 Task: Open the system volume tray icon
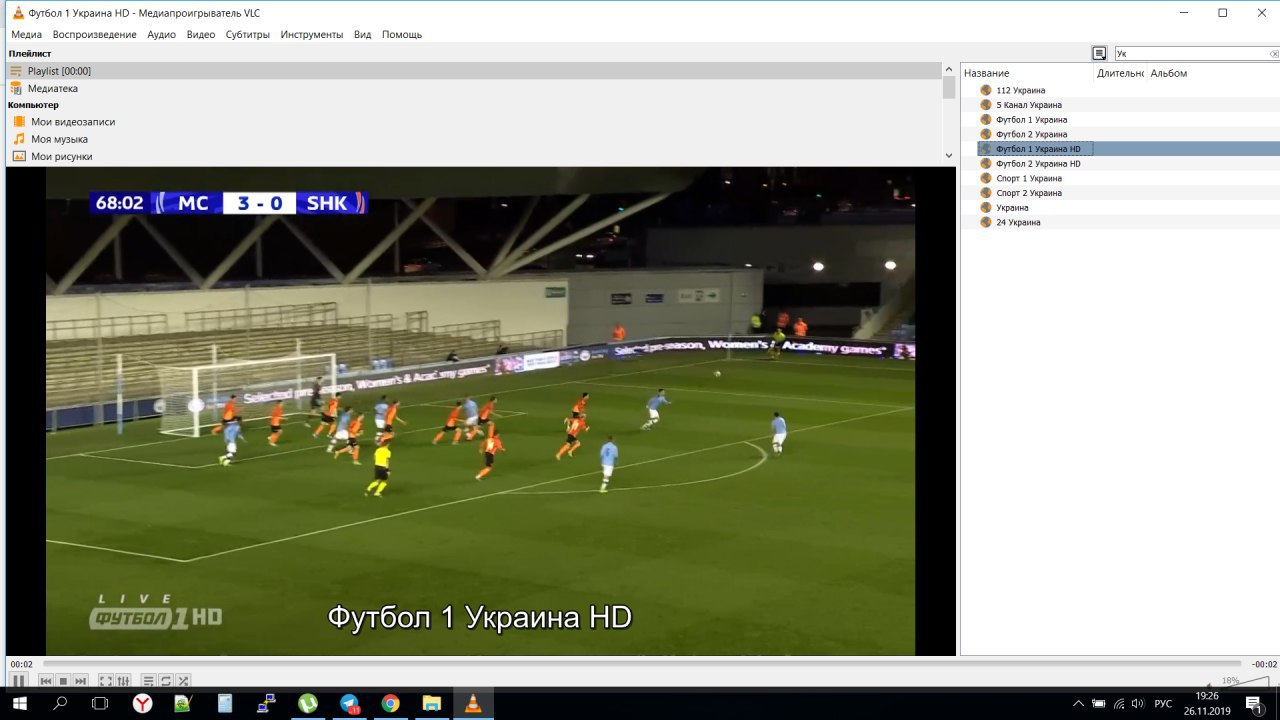coord(1138,704)
